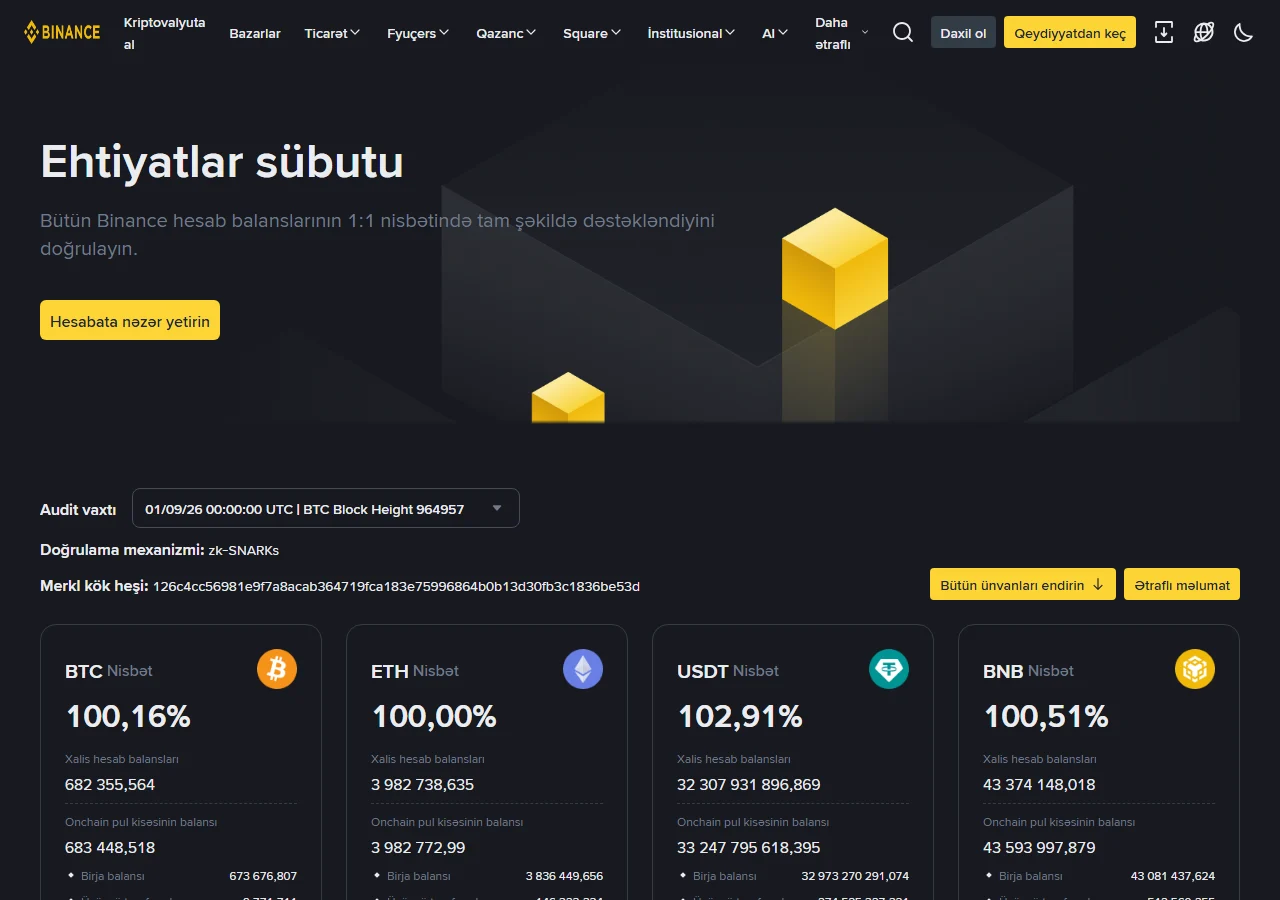Image resolution: width=1280 pixels, height=900 pixels.
Task: Click the Bitcoin coin icon
Action: tap(277, 669)
